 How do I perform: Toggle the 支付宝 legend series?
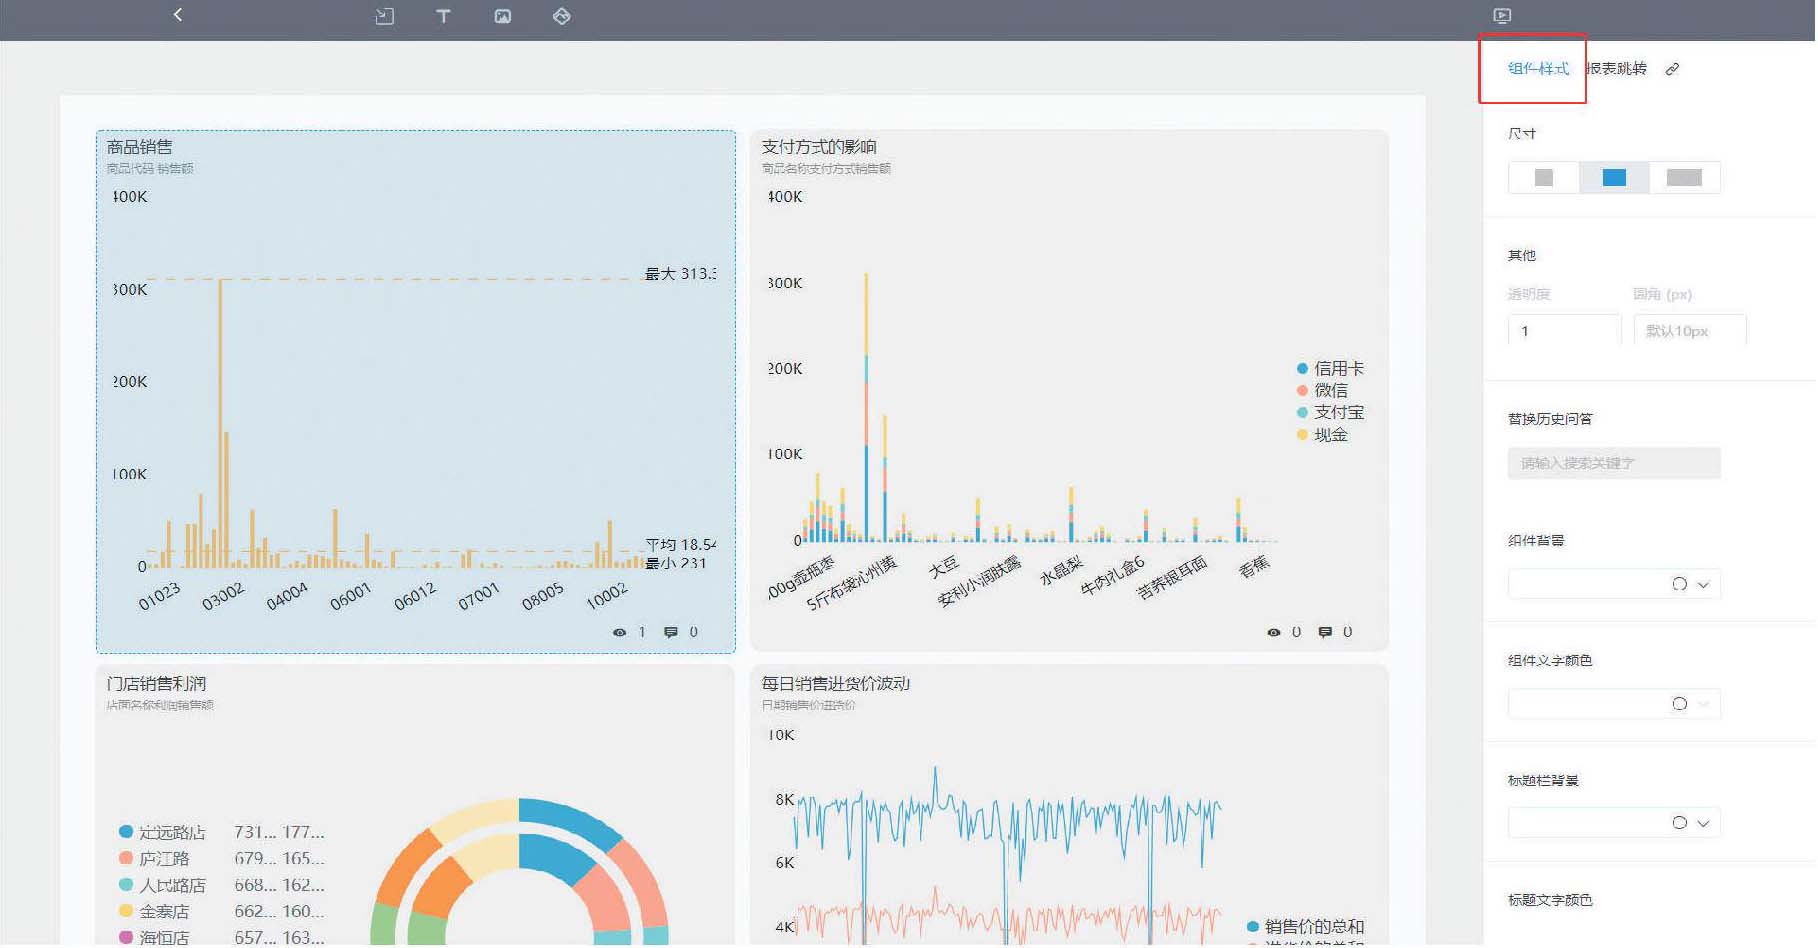1330,413
